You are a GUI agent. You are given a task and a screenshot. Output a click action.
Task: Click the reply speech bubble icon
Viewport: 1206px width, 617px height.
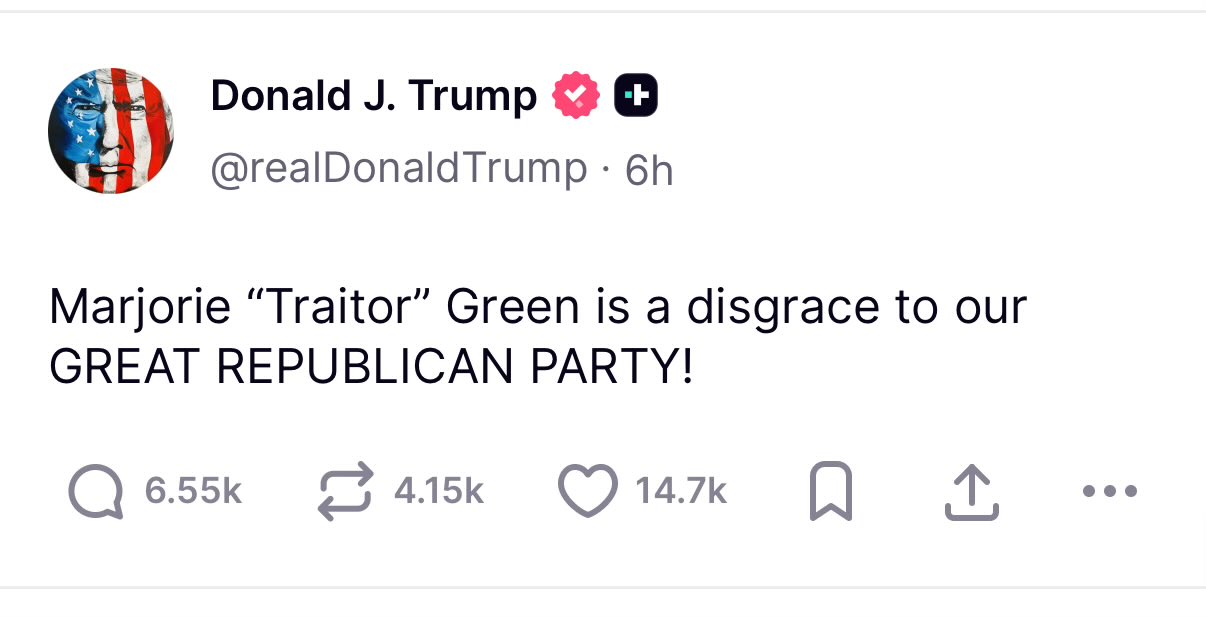click(96, 492)
